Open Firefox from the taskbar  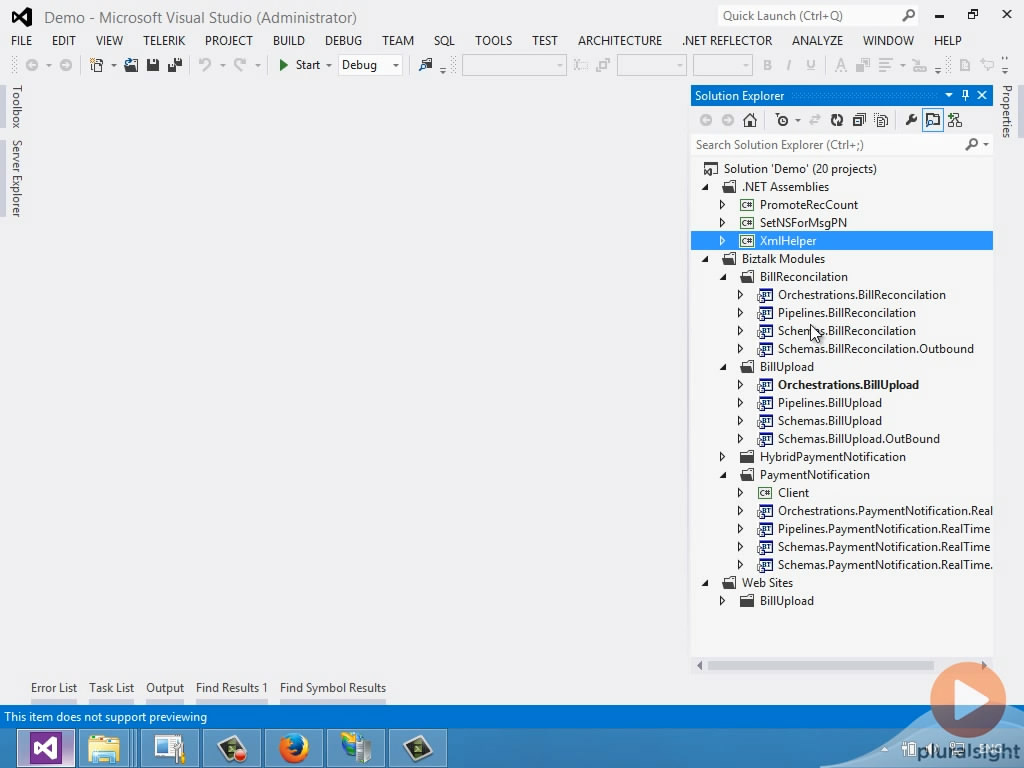point(294,748)
